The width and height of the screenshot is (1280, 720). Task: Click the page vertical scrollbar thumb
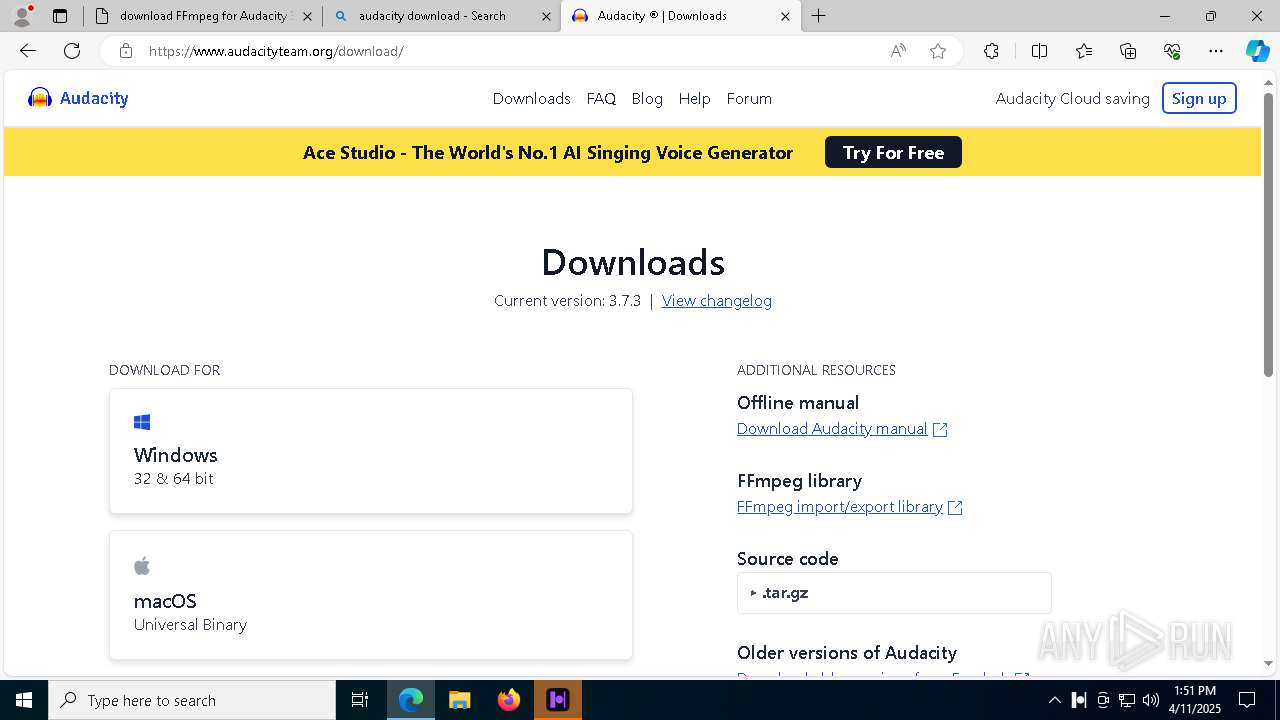[x=1268, y=235]
